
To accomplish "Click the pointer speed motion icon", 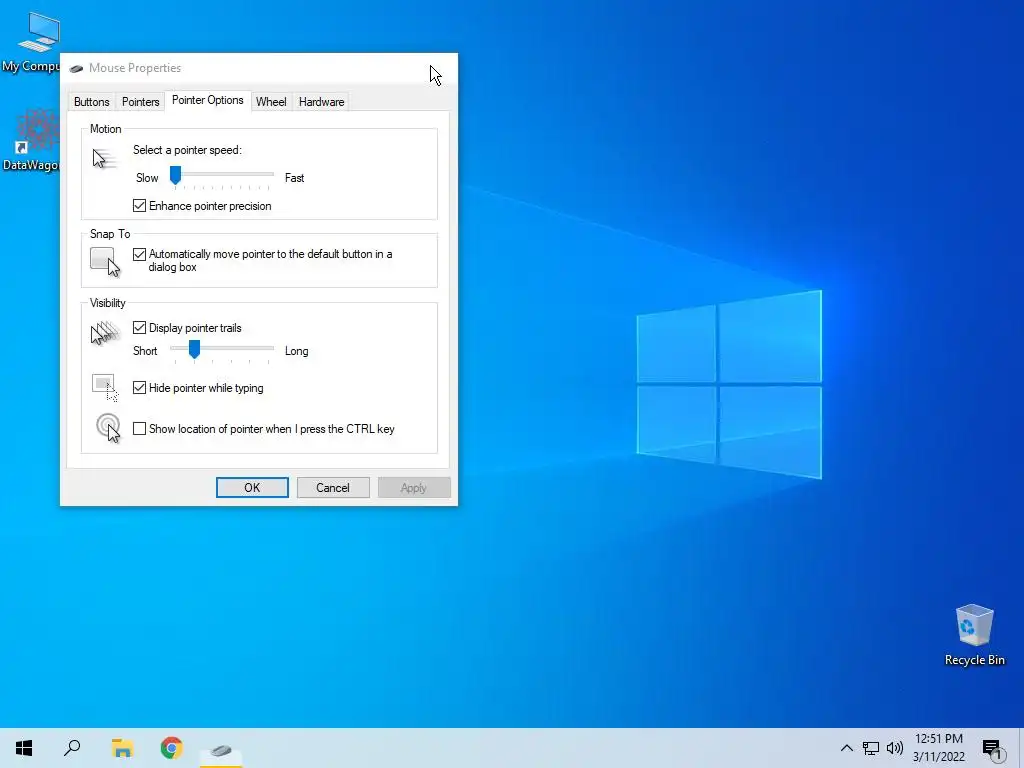I will (104, 159).
